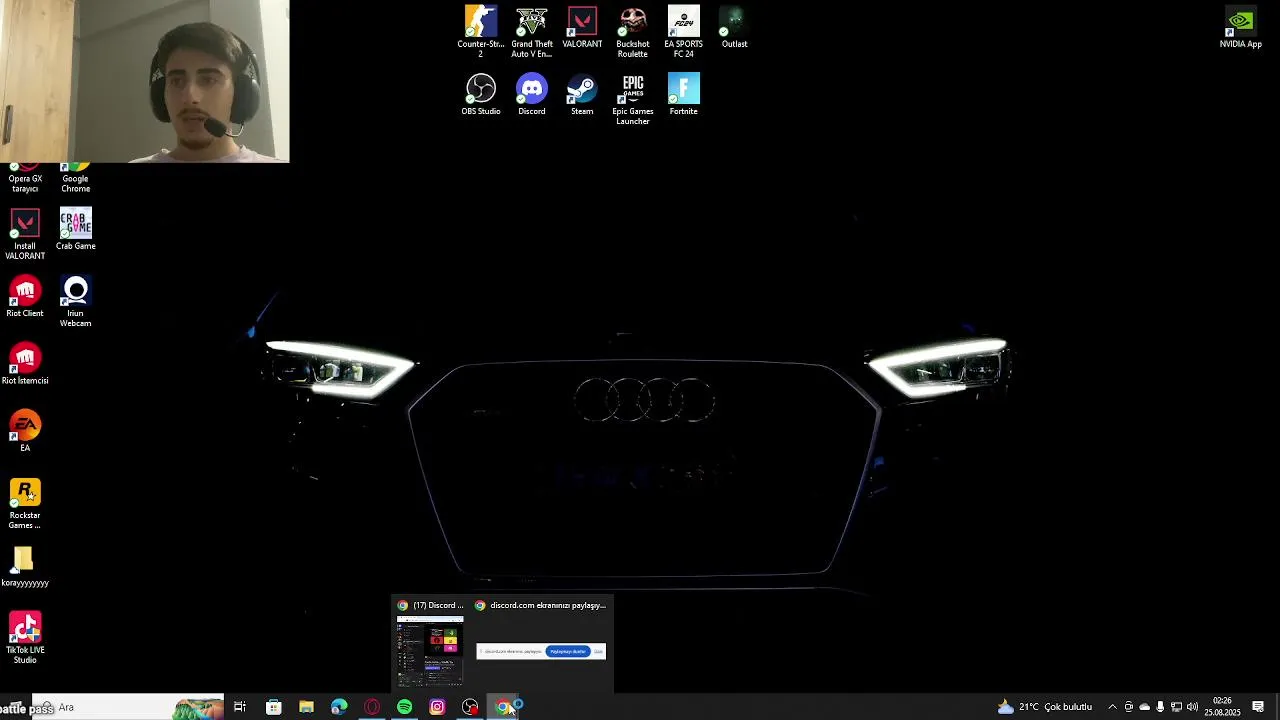
Task: Open the Outlast desktop icon
Action: 734,28
